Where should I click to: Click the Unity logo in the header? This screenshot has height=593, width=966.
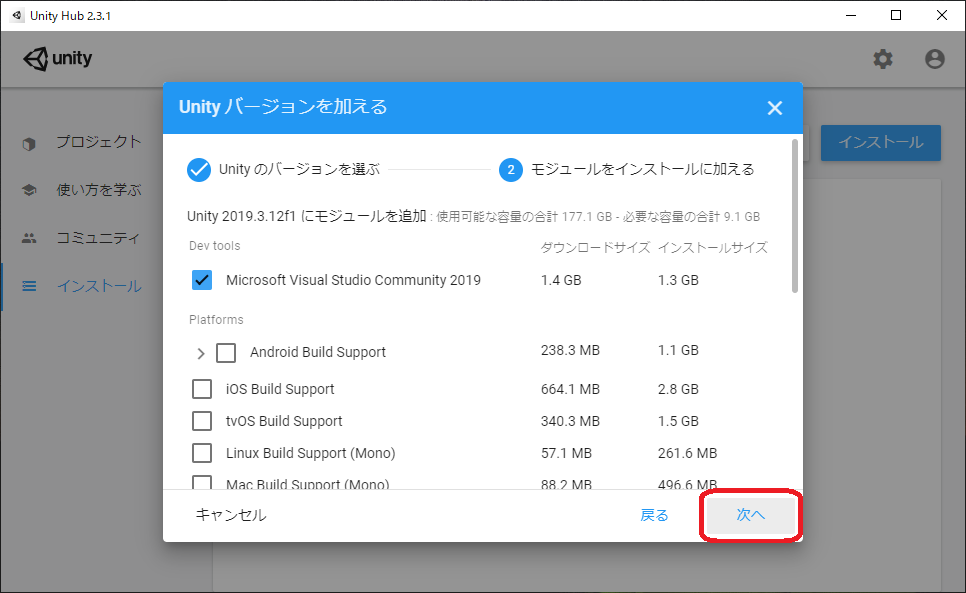click(57, 59)
